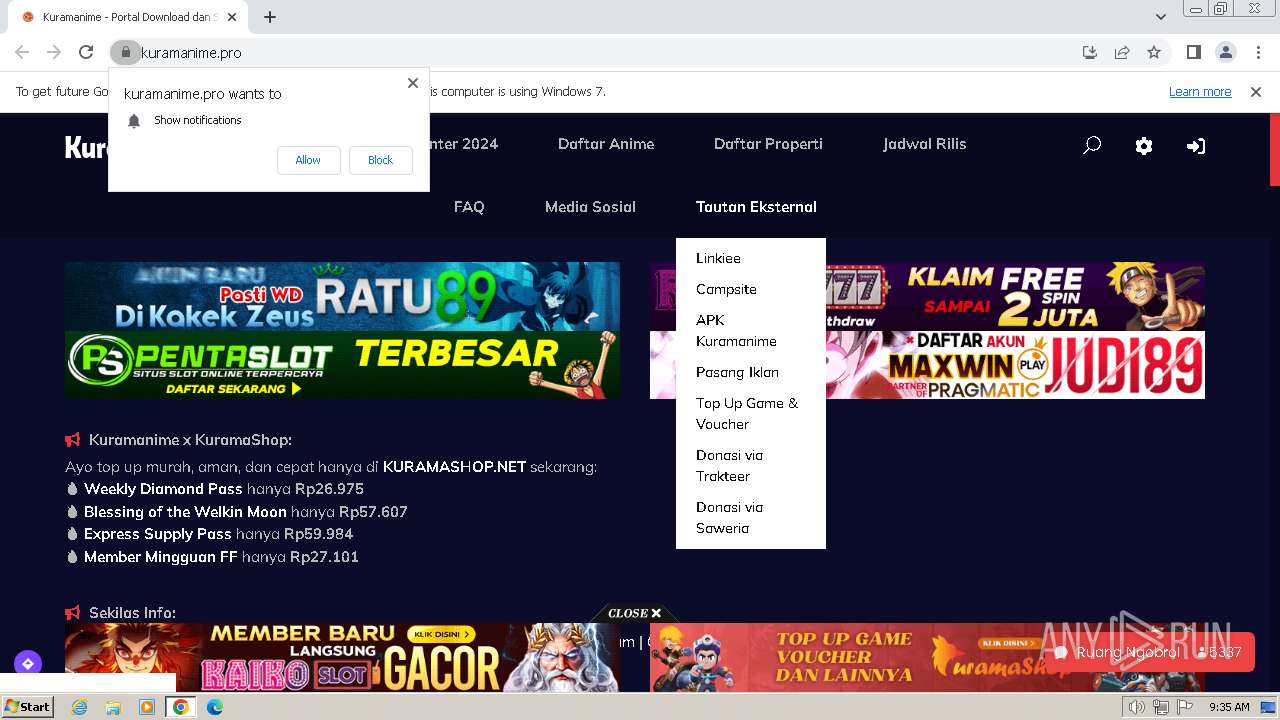The image size is (1280, 720).
Task: Collapse Tautan Eksternal dropdown
Action: pos(756,207)
